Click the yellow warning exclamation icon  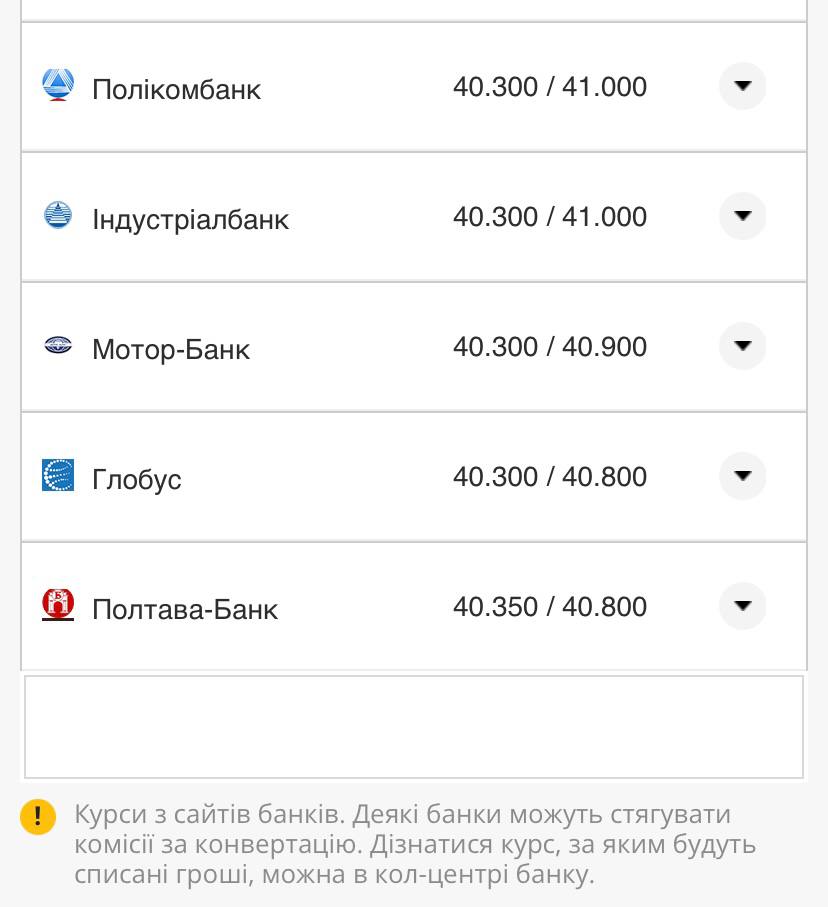tap(37, 817)
